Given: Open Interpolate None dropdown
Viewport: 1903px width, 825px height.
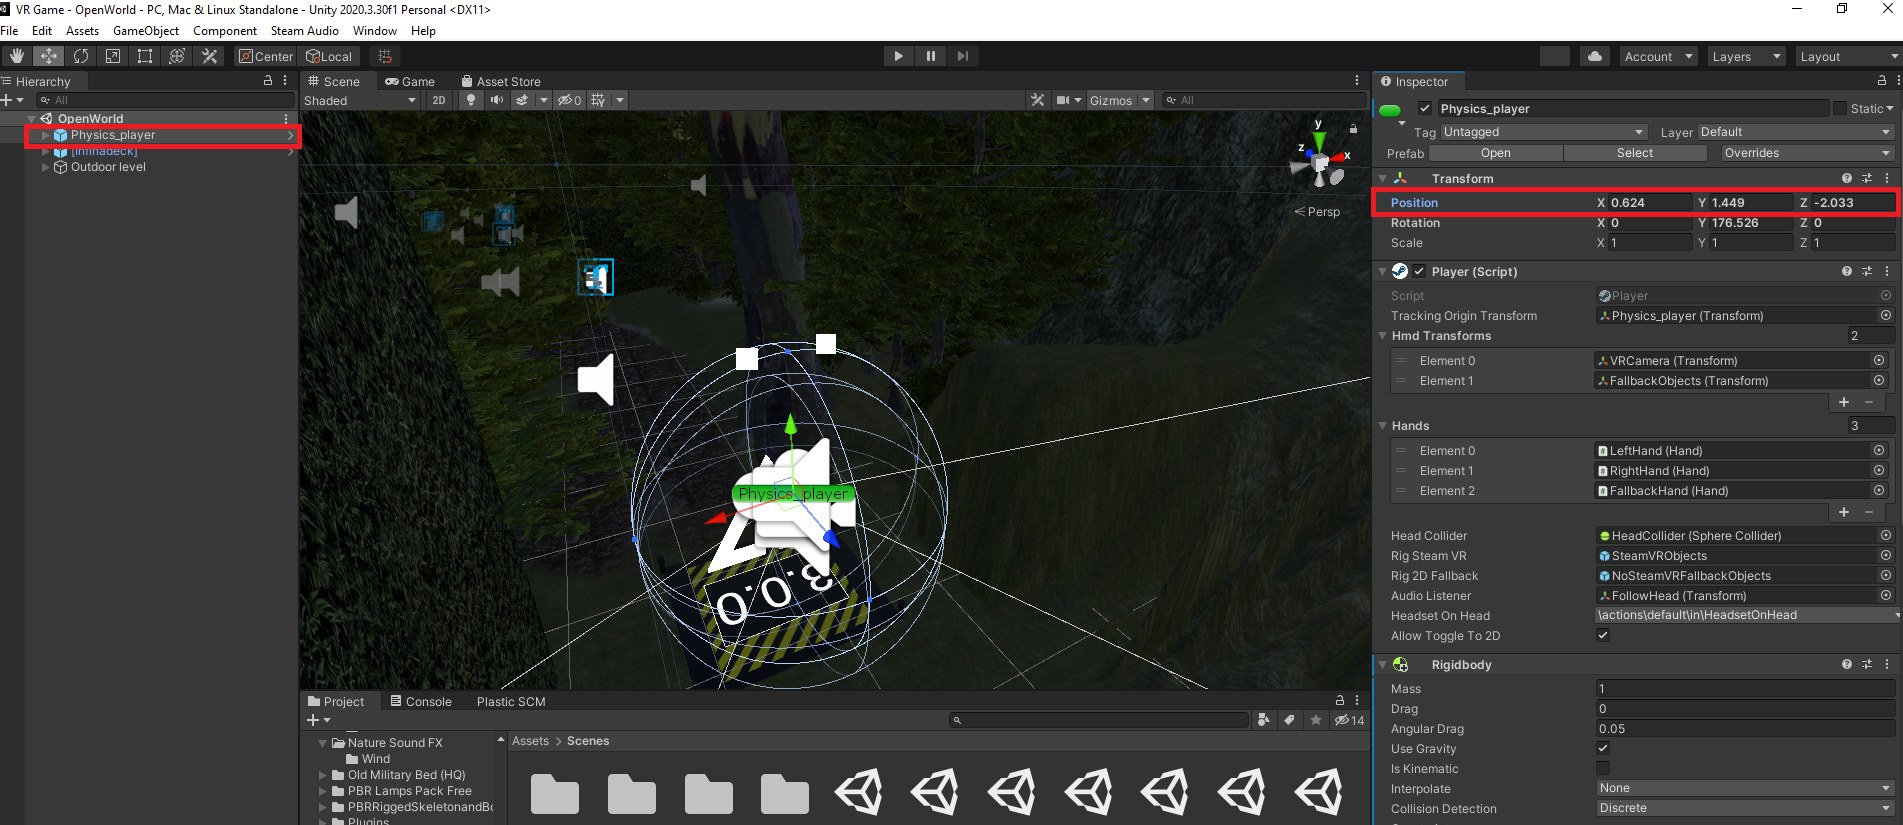Looking at the screenshot, I should pos(1745,788).
